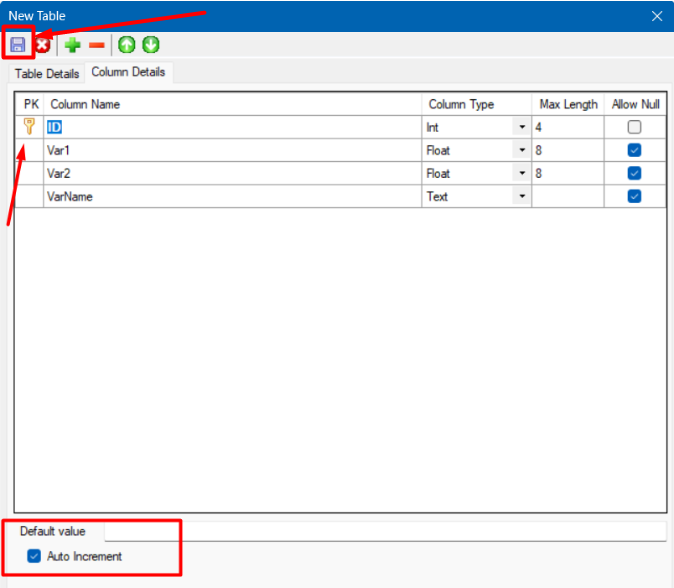674x588 pixels.
Task: Click the primary key icon on ID row
Action: (29, 127)
